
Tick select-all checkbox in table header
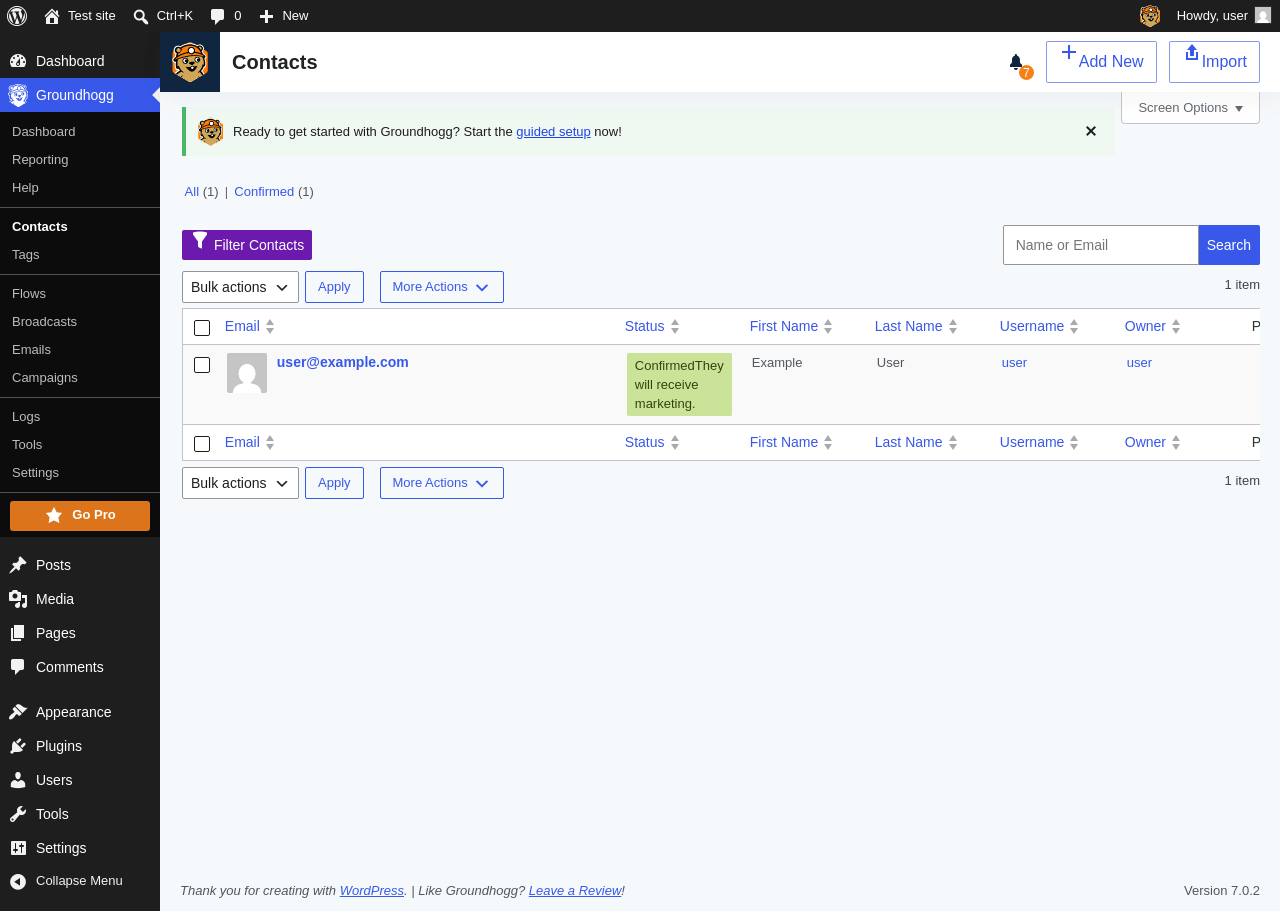(202, 328)
